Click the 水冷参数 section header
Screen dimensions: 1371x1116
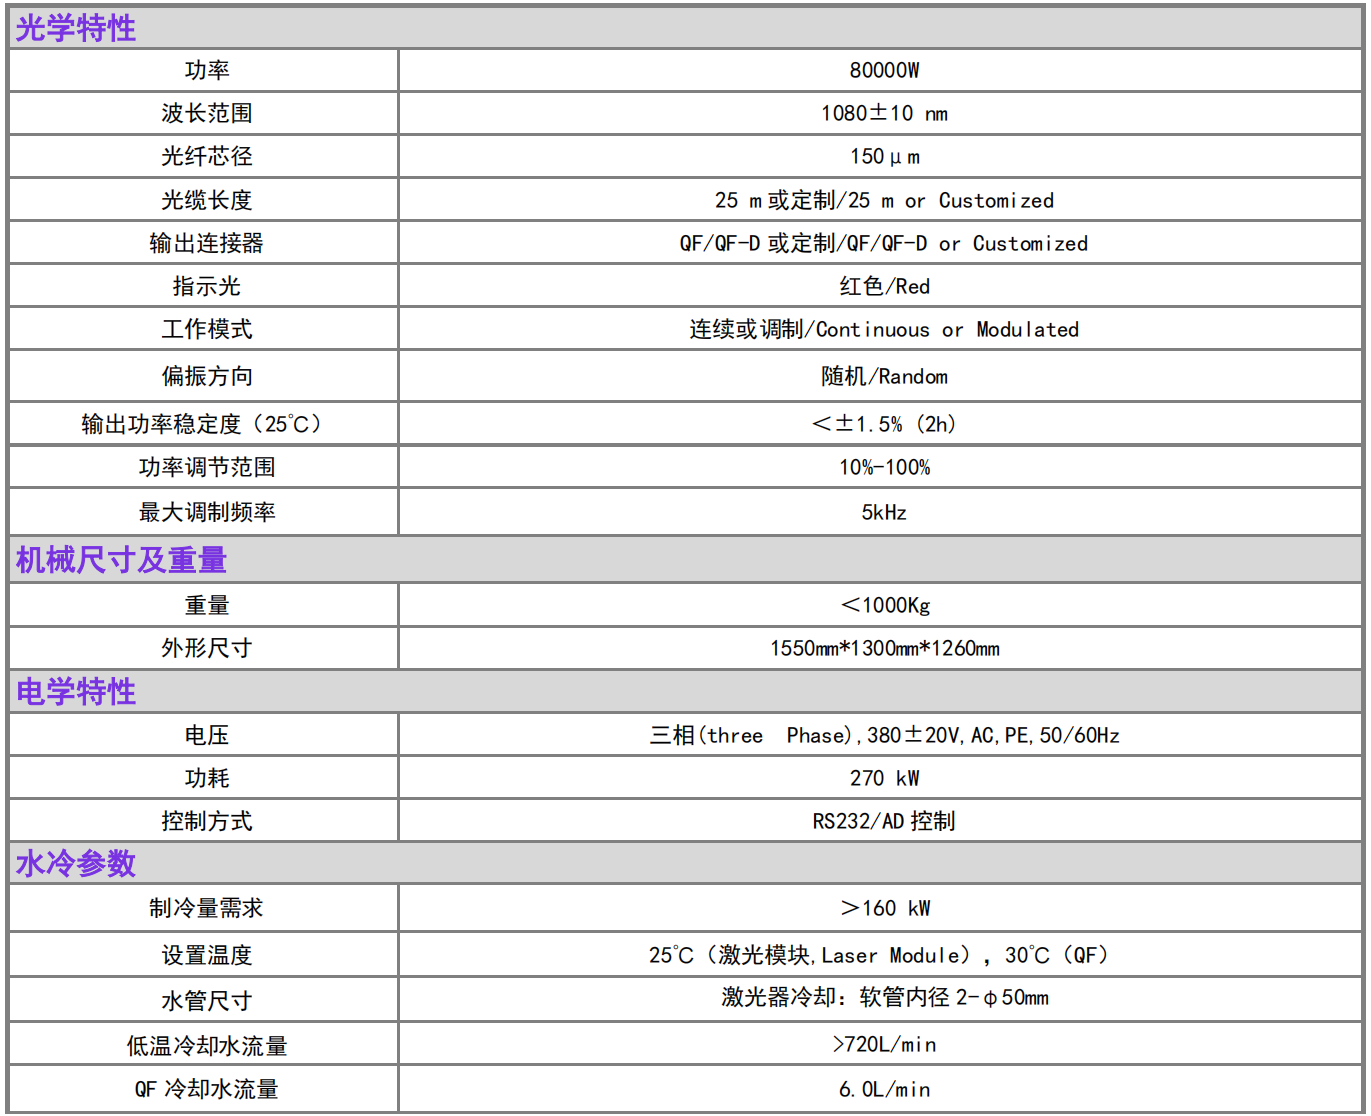(76, 863)
